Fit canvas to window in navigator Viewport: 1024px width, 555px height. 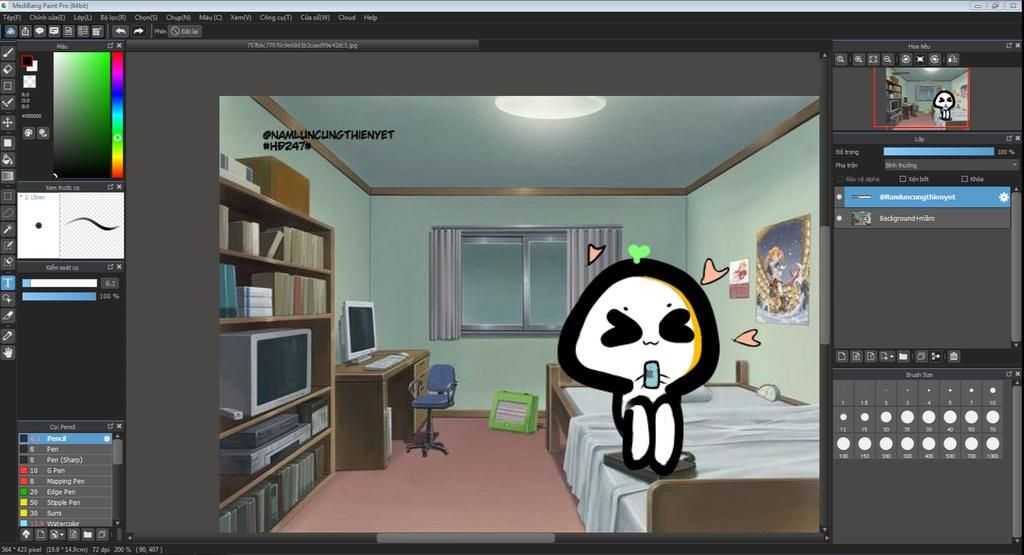873,59
